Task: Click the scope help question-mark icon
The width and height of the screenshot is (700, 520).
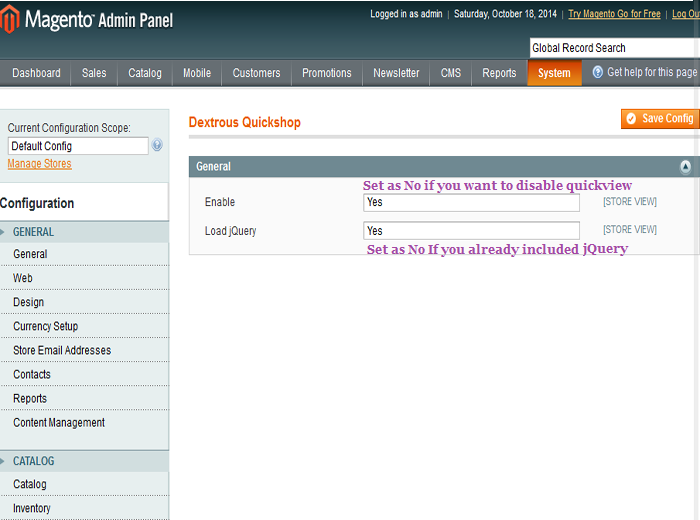Action: click(x=157, y=145)
